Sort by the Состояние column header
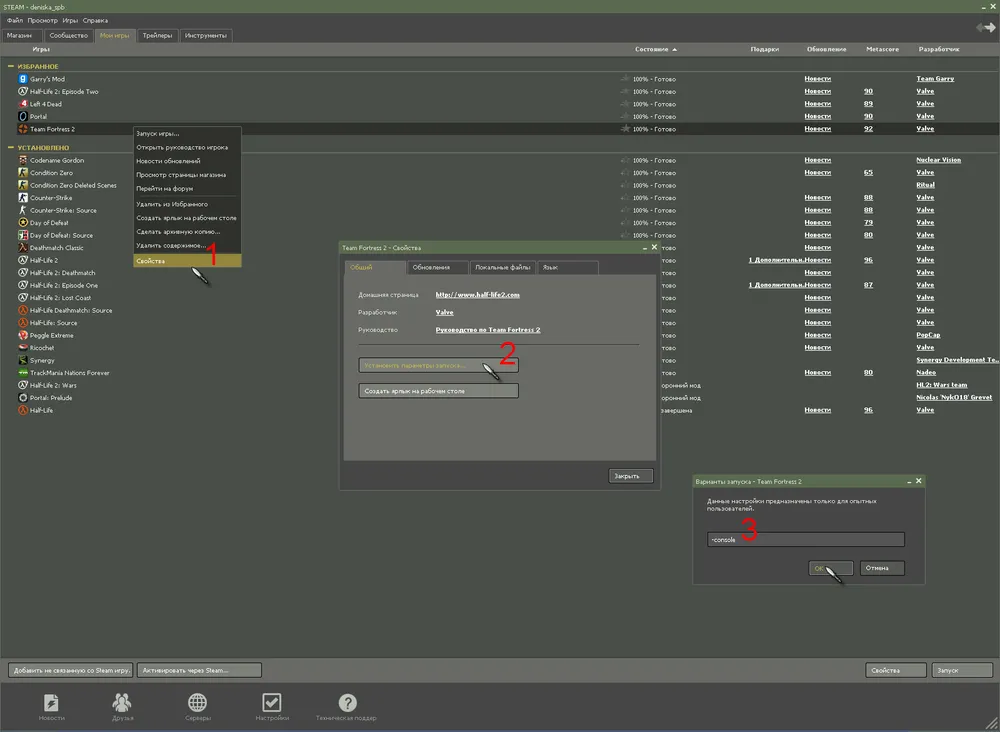 point(655,49)
